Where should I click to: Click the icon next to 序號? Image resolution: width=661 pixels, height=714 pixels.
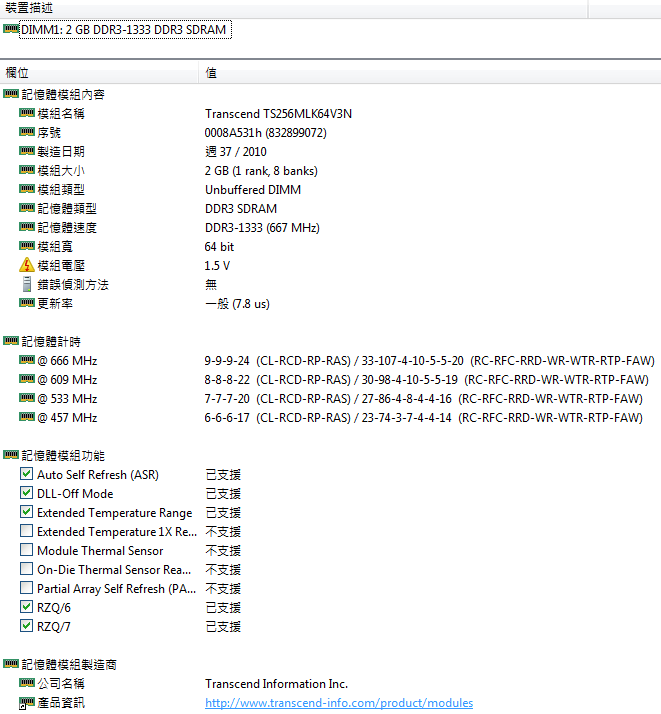tap(26, 132)
